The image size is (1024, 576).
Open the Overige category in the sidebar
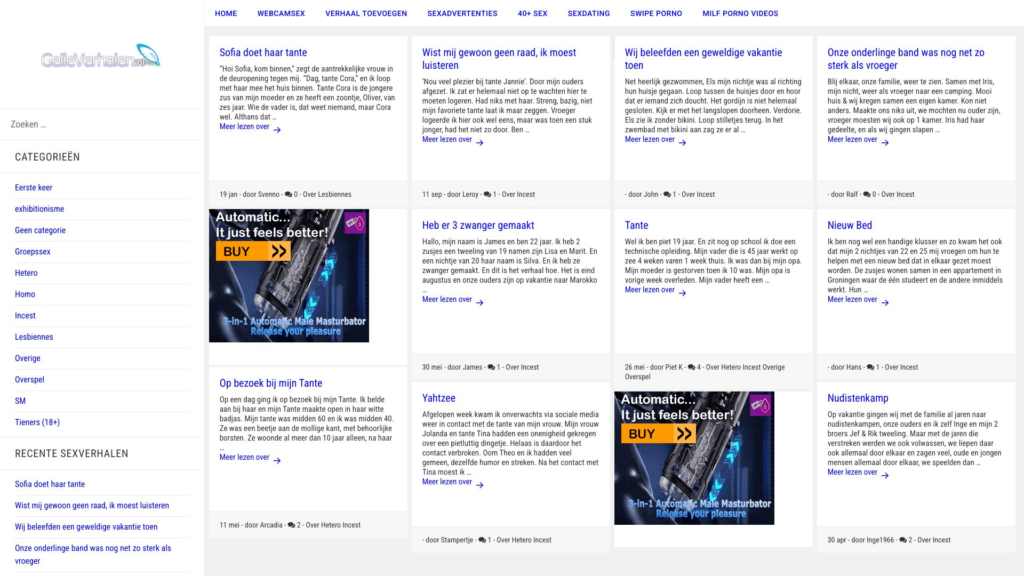tap(28, 358)
